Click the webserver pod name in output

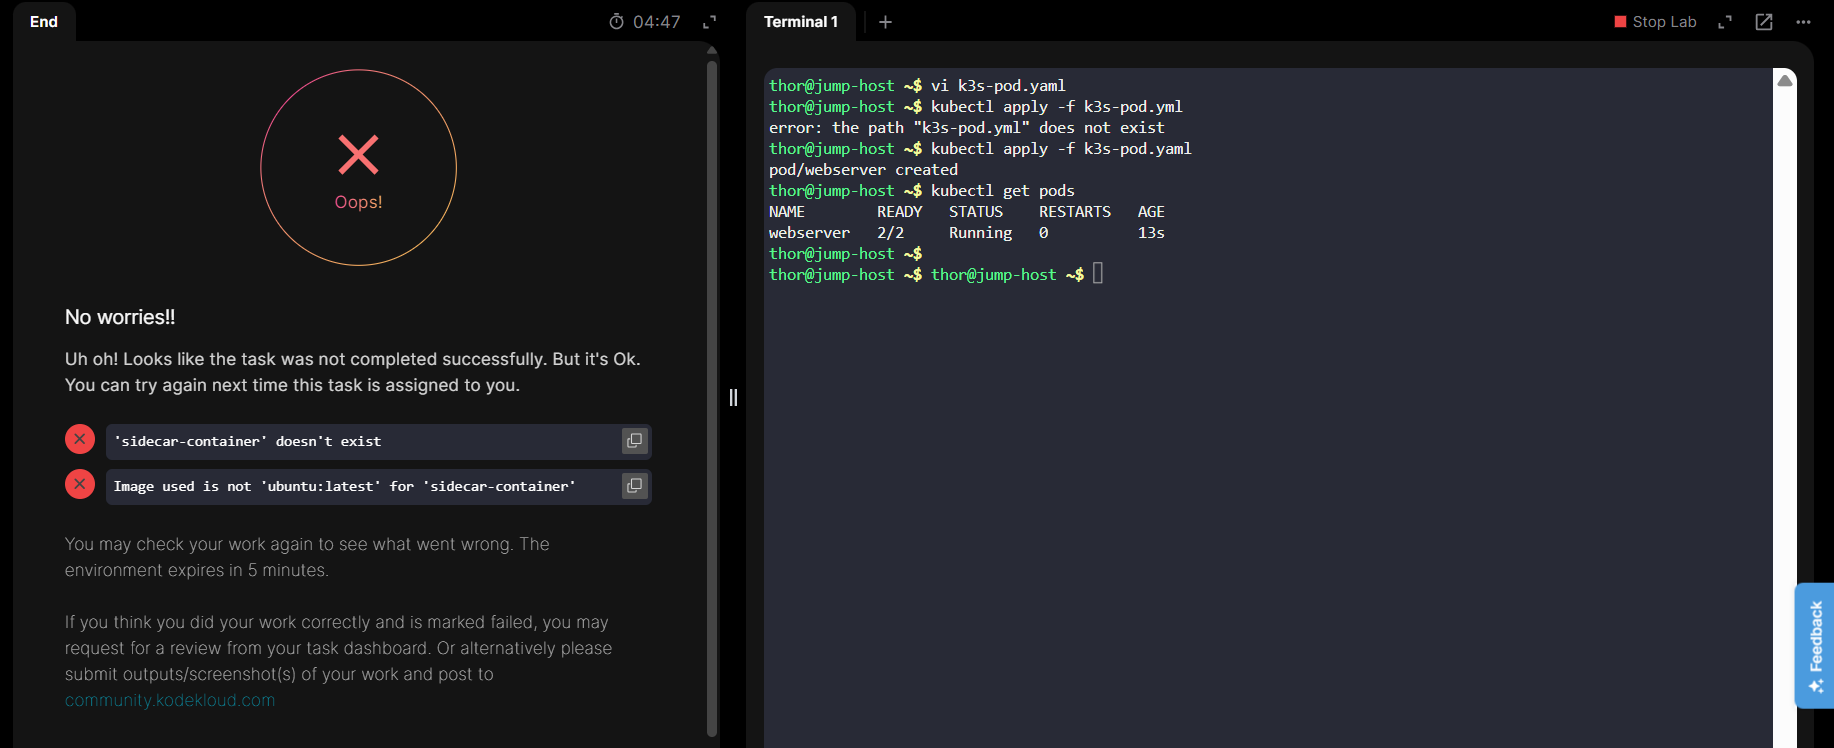point(809,233)
